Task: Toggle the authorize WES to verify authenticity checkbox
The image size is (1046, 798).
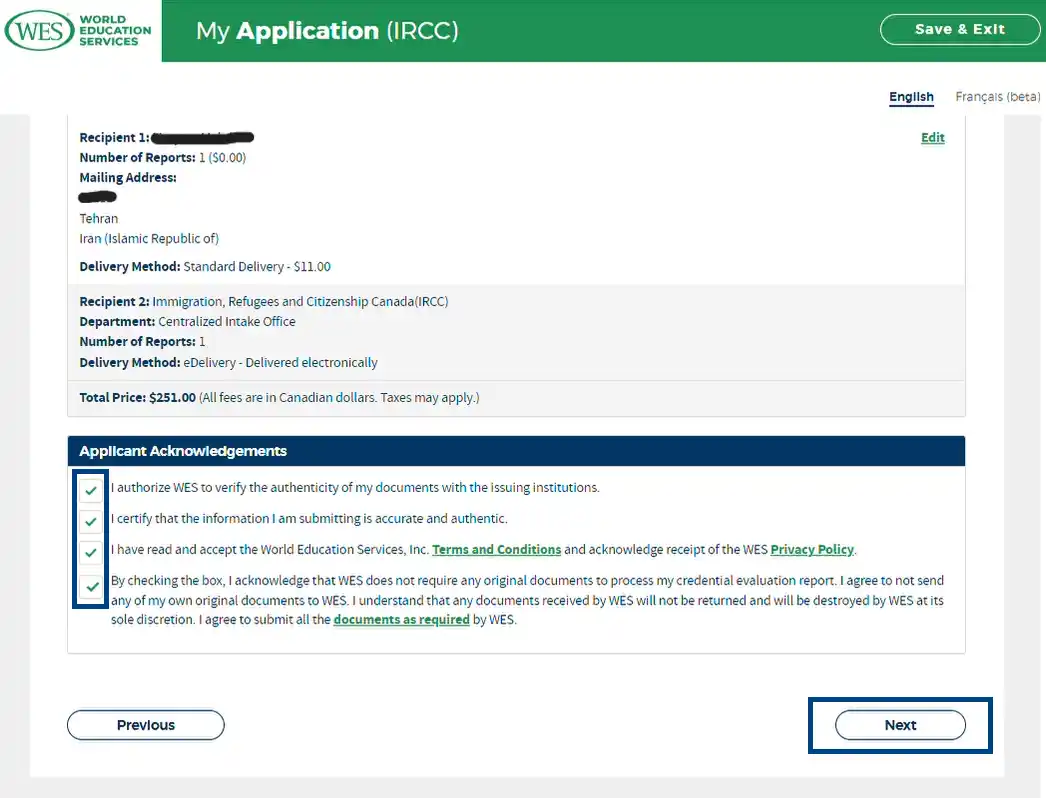Action: pos(91,490)
